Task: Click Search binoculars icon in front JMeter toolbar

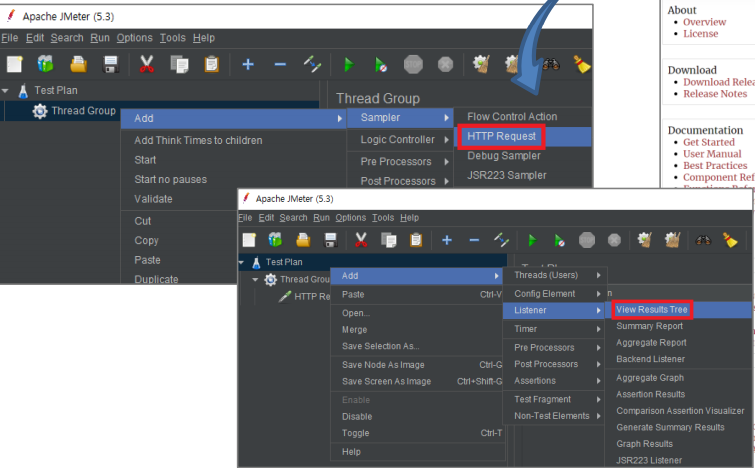Action: [x=703, y=240]
